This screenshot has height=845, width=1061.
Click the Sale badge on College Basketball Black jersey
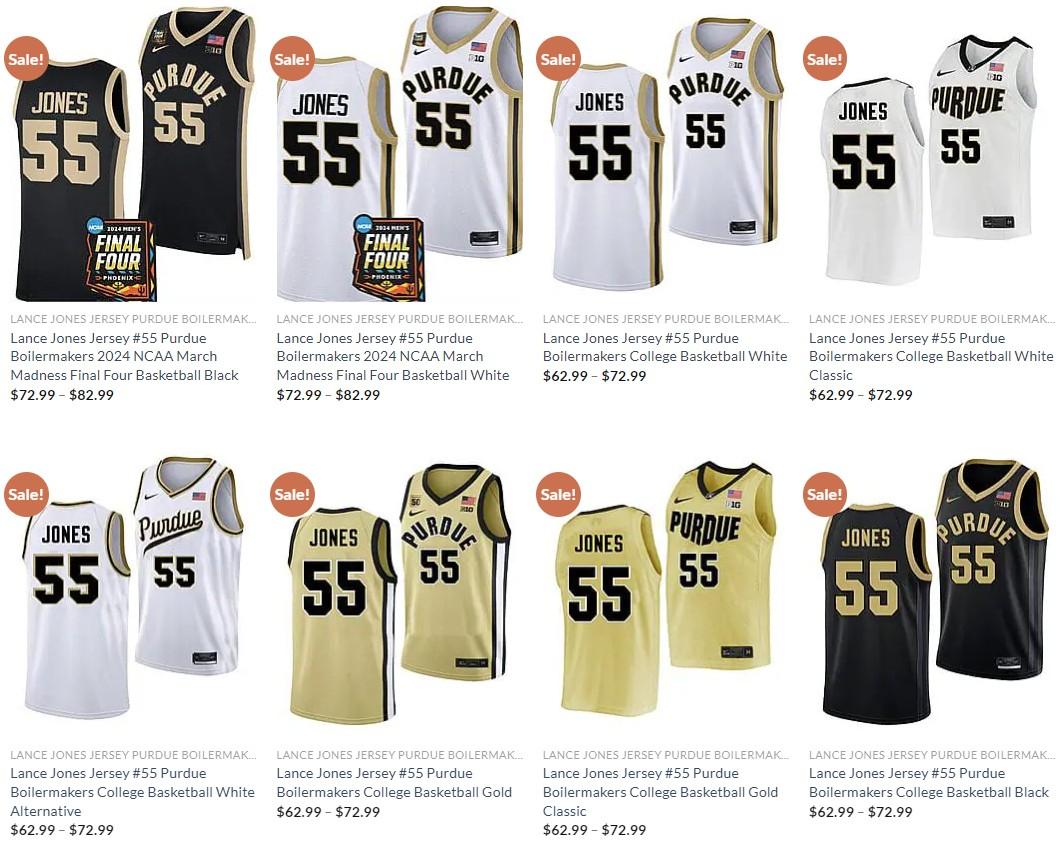pyautogui.click(x=824, y=495)
